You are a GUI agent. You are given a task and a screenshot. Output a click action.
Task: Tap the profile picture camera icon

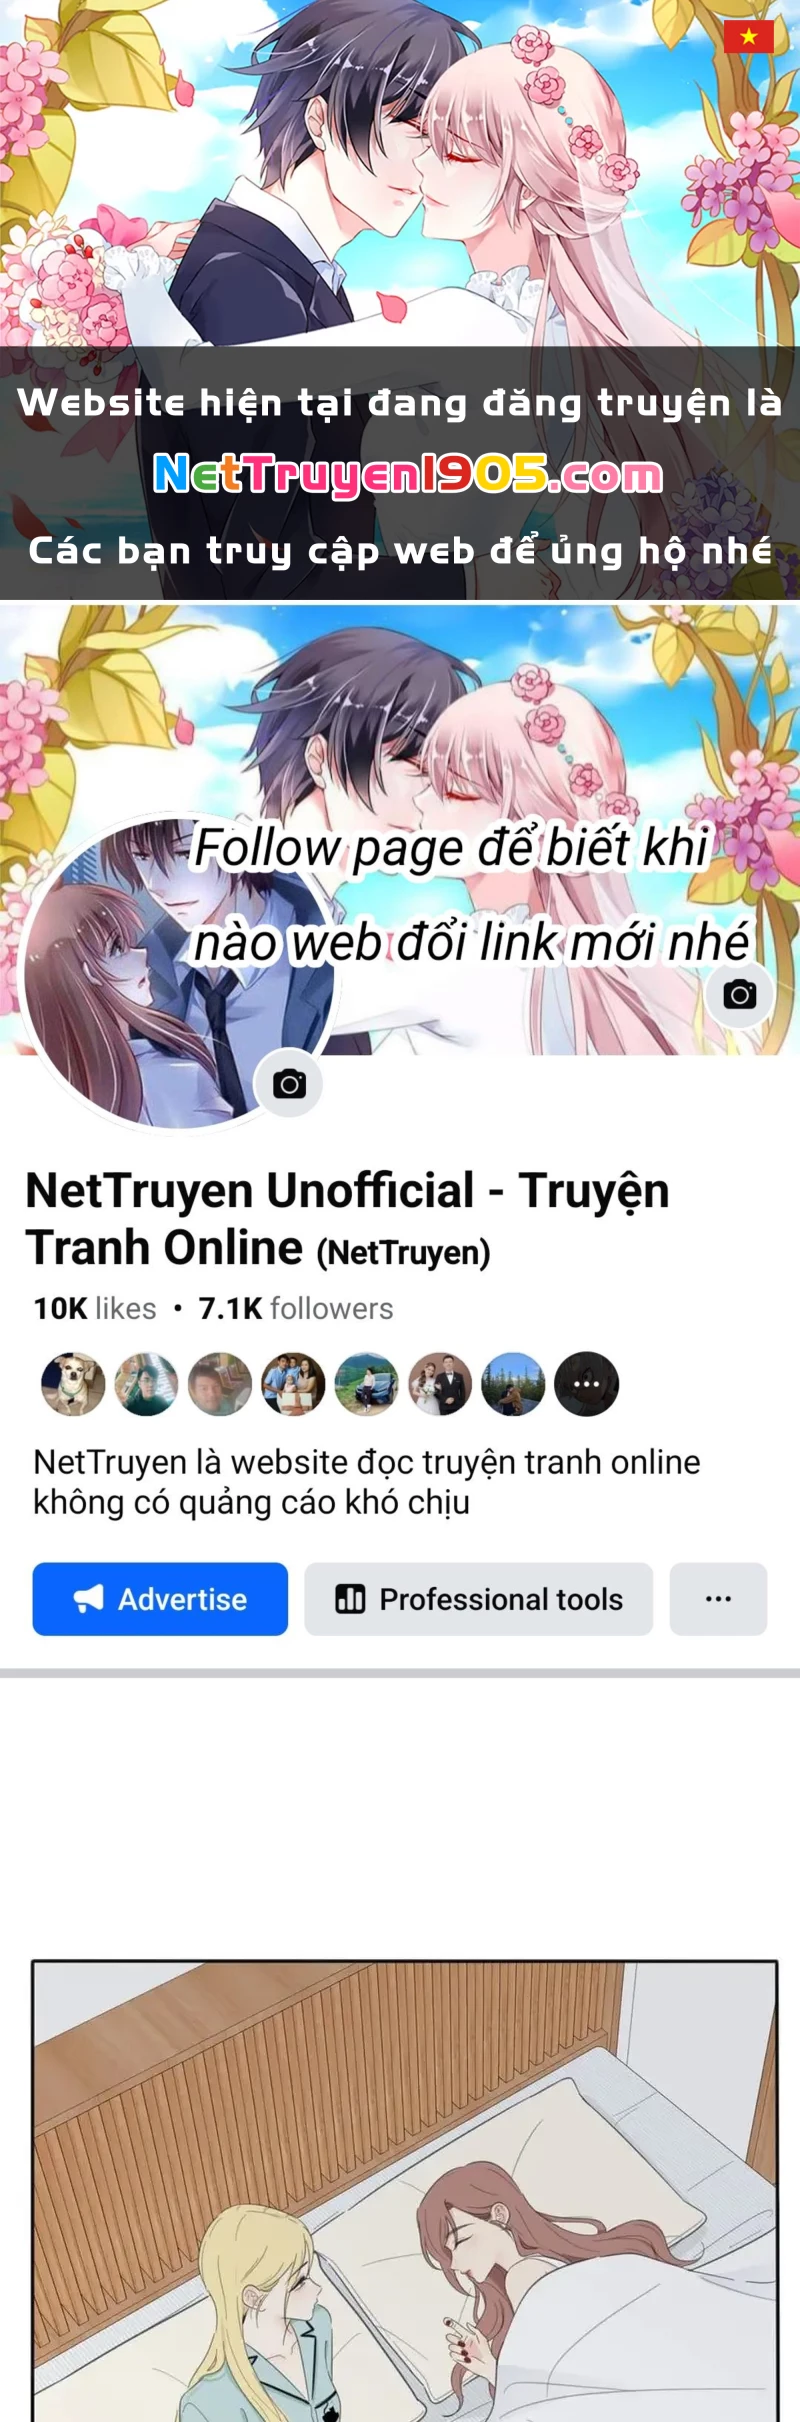[x=289, y=1084]
